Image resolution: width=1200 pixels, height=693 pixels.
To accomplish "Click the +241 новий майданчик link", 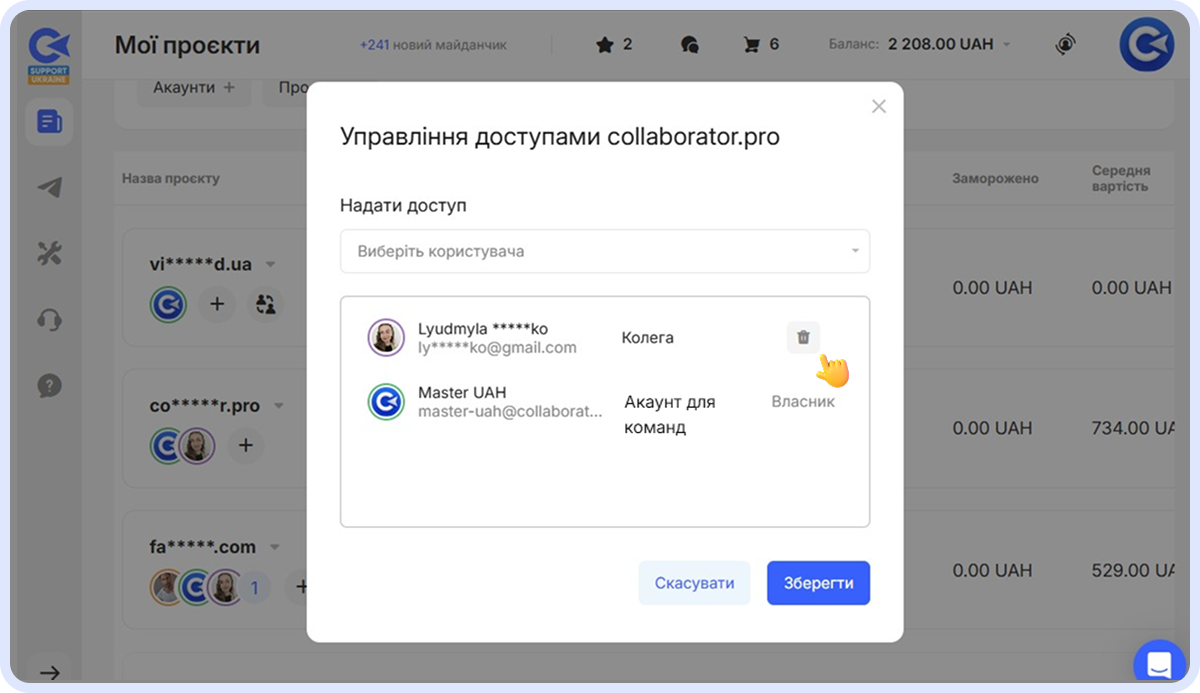I will tap(433, 45).
